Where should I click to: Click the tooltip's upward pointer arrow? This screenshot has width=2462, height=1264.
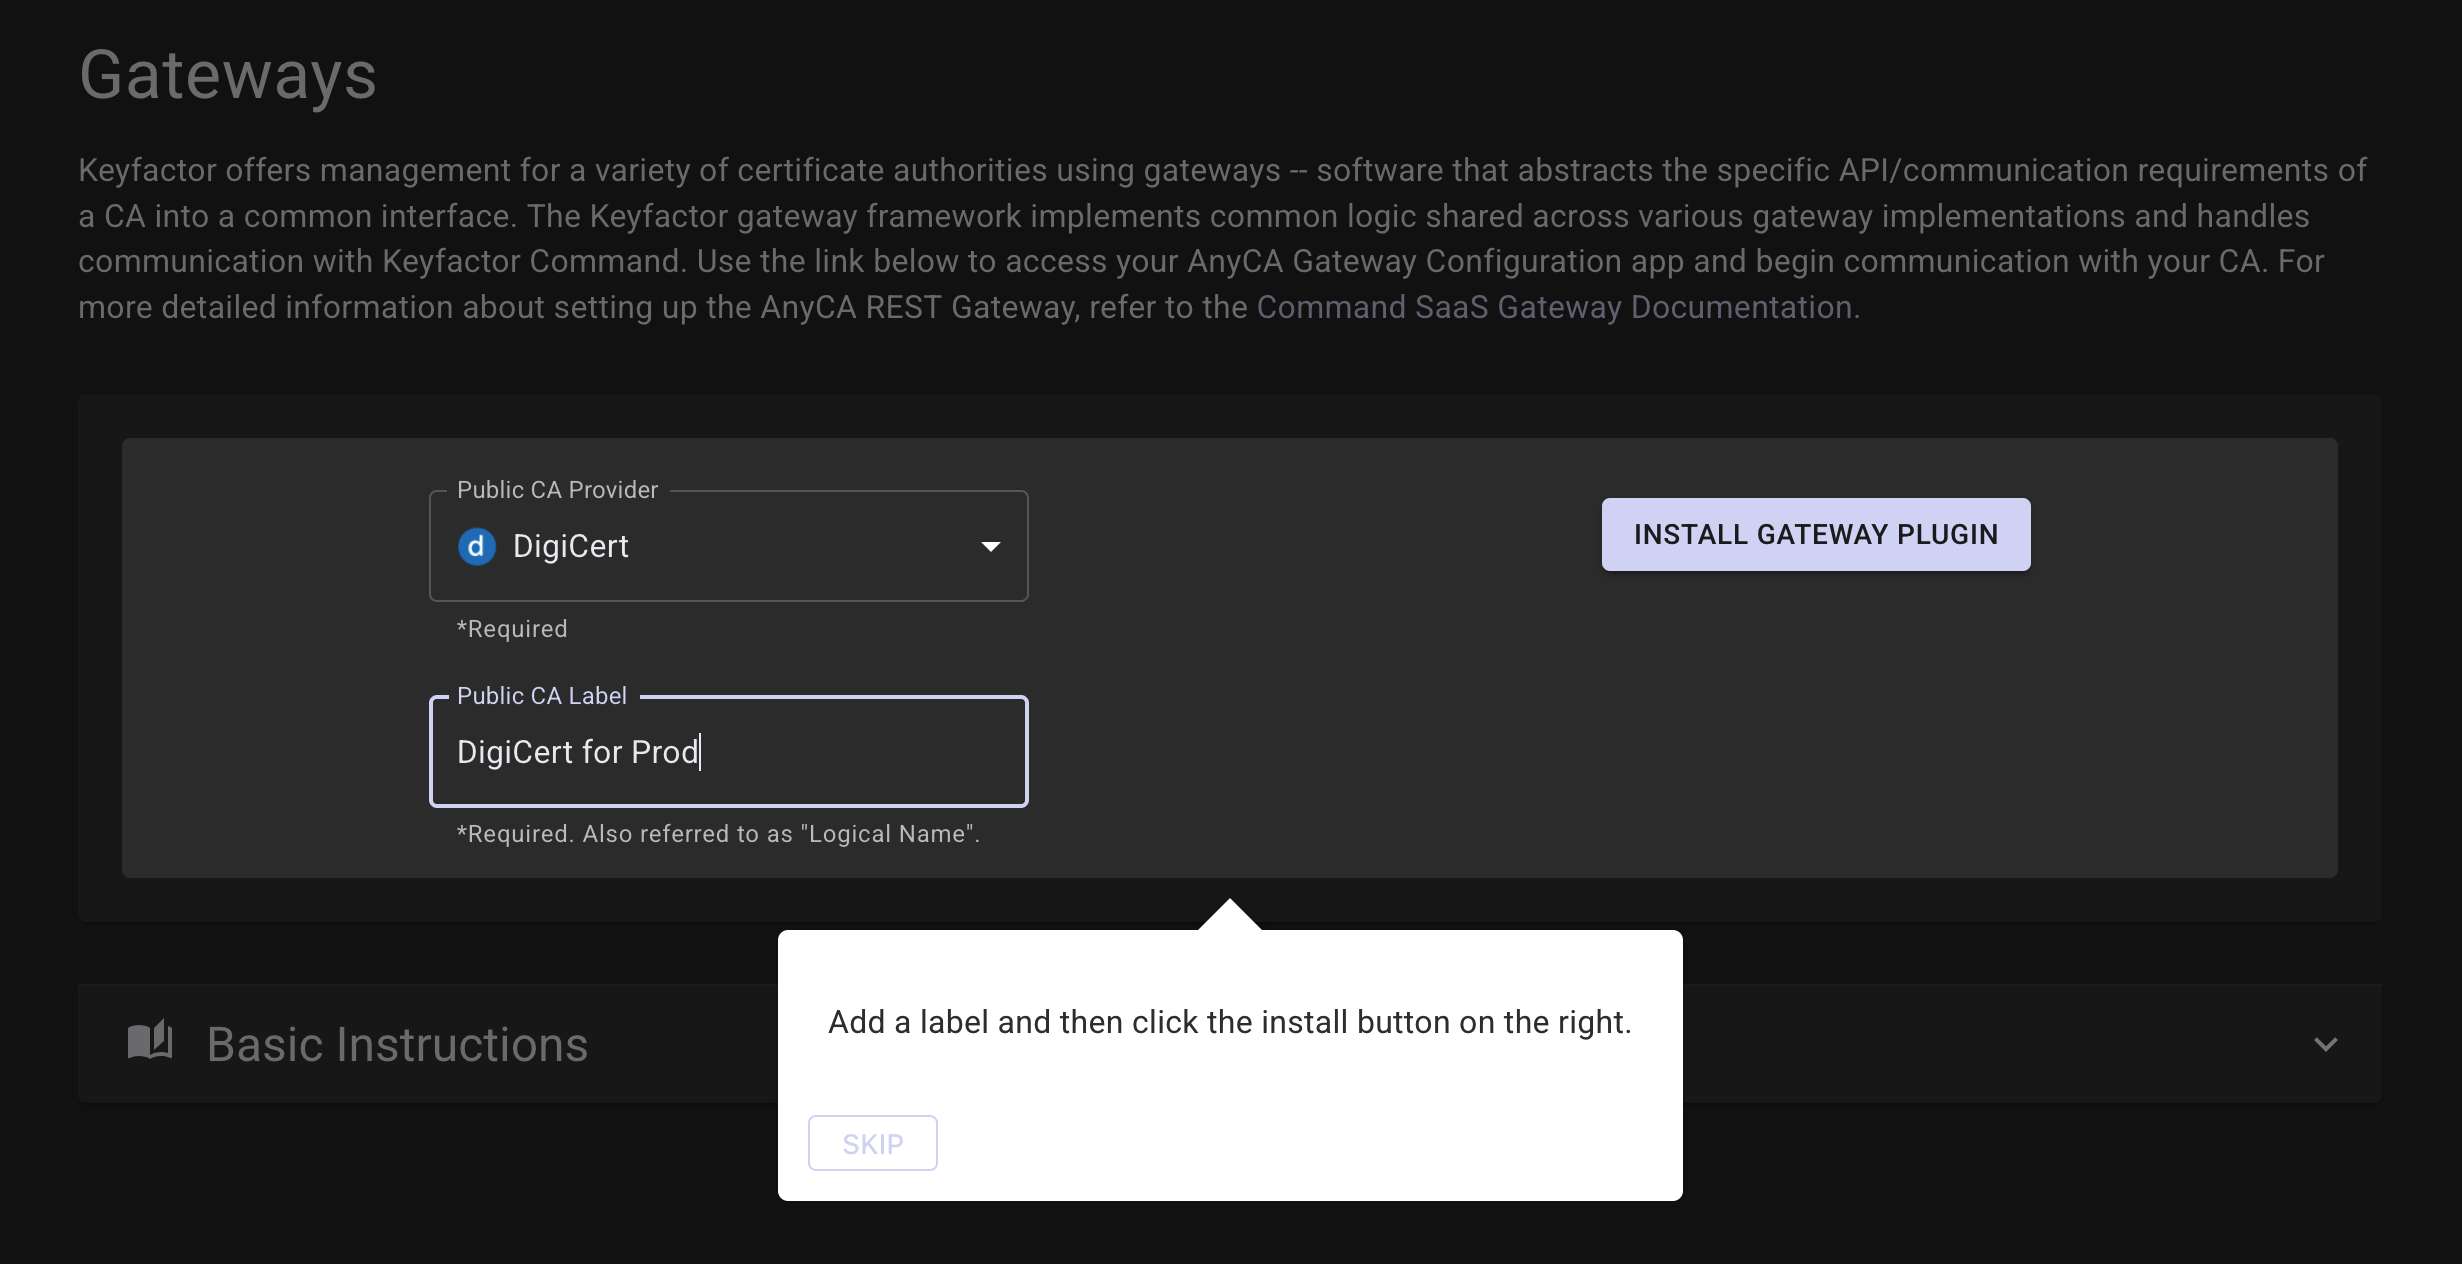1229,916
